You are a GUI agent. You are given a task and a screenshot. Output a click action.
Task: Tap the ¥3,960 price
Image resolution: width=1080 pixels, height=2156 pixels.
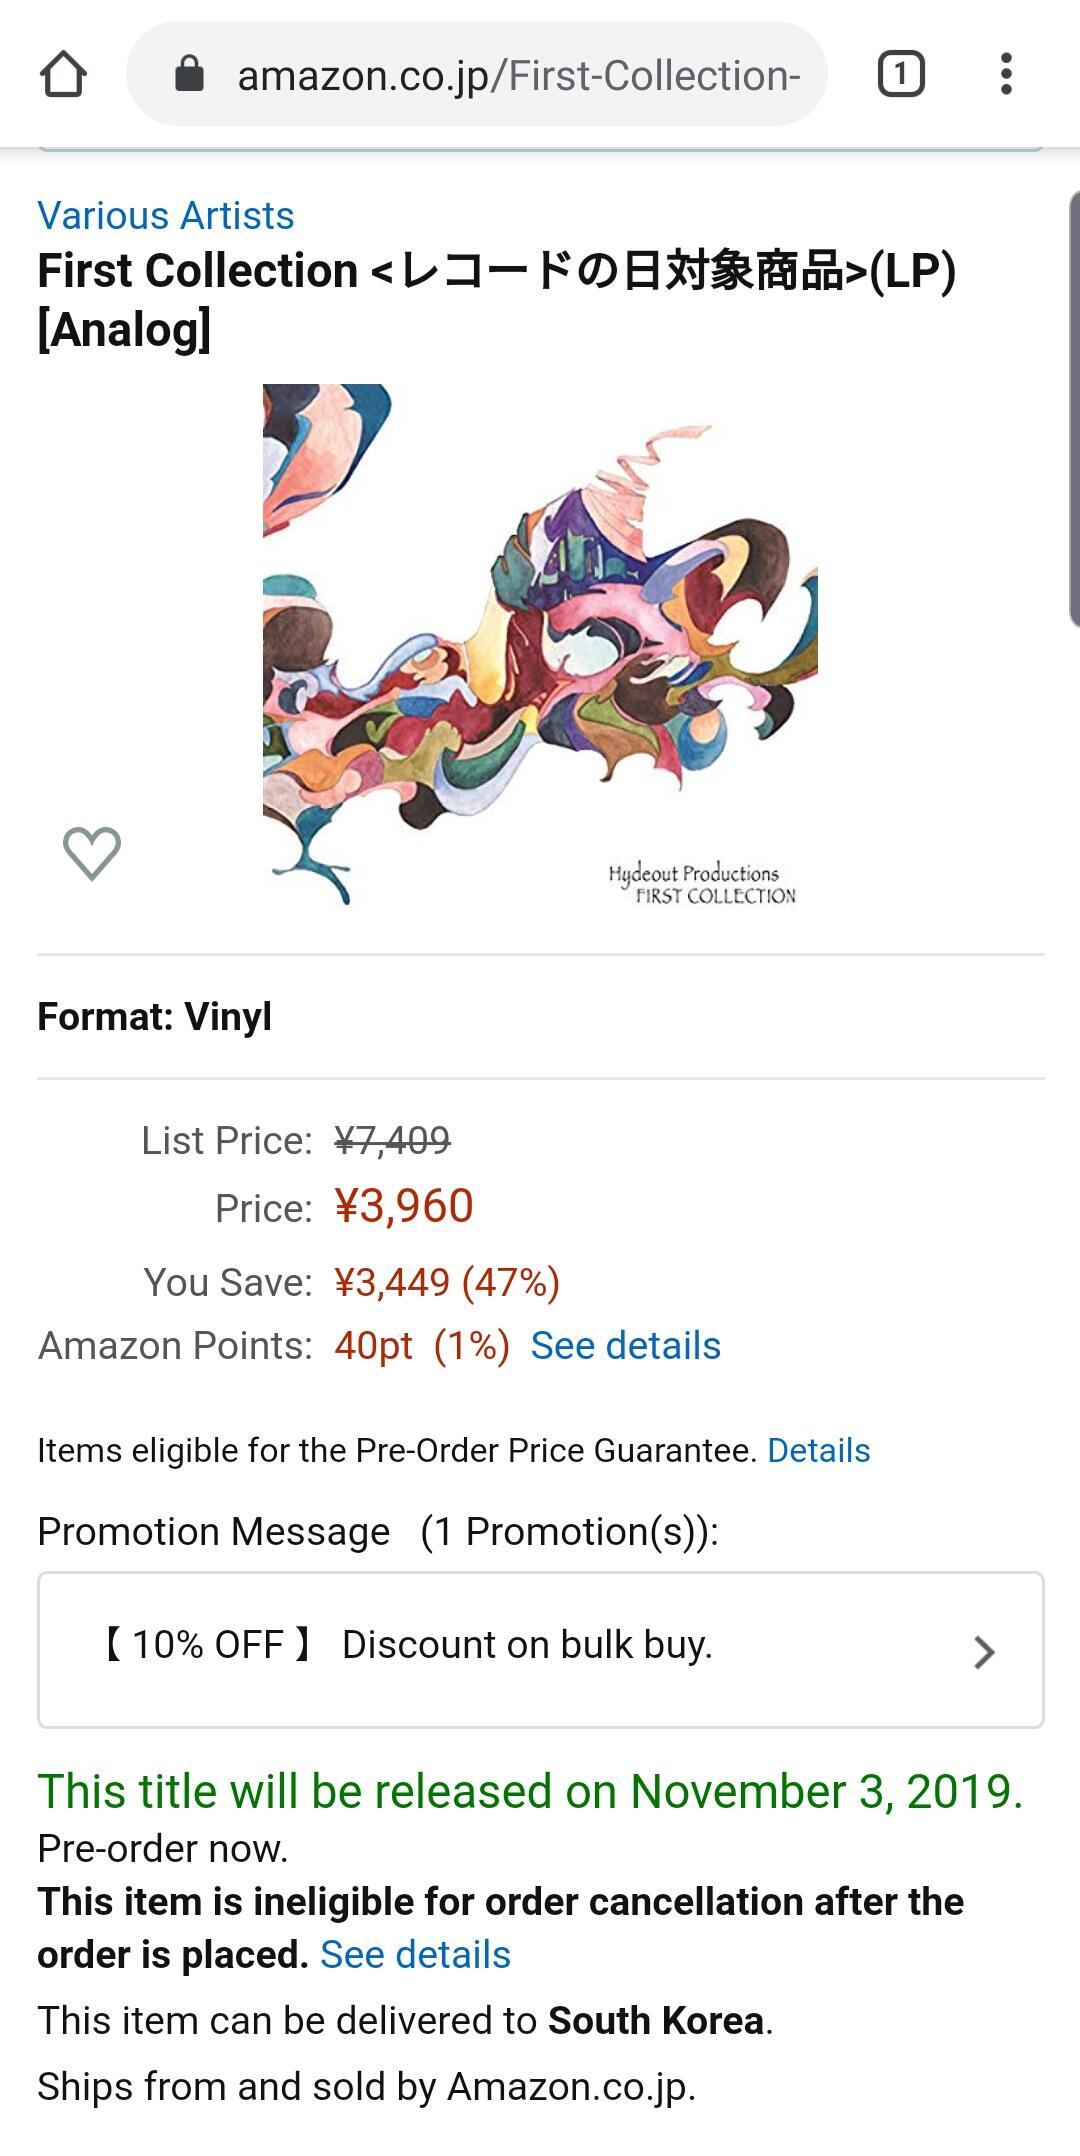pyautogui.click(x=404, y=1207)
